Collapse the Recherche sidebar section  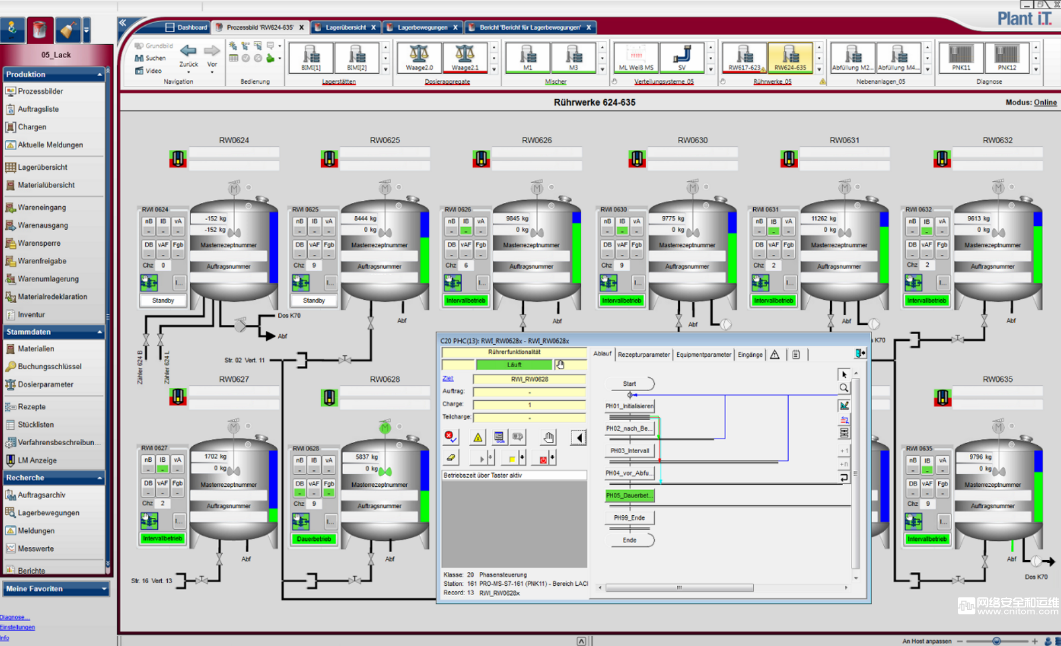[100, 478]
